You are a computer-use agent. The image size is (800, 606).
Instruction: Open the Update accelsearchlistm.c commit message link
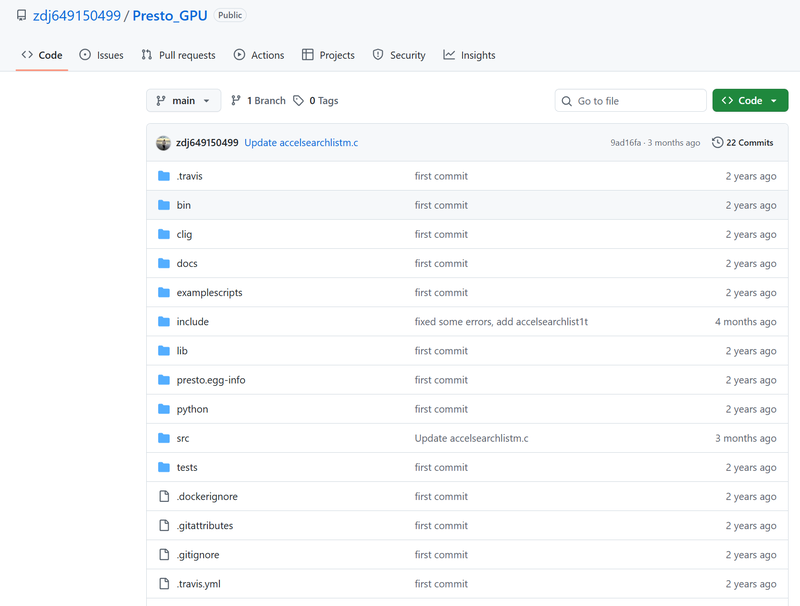301,143
